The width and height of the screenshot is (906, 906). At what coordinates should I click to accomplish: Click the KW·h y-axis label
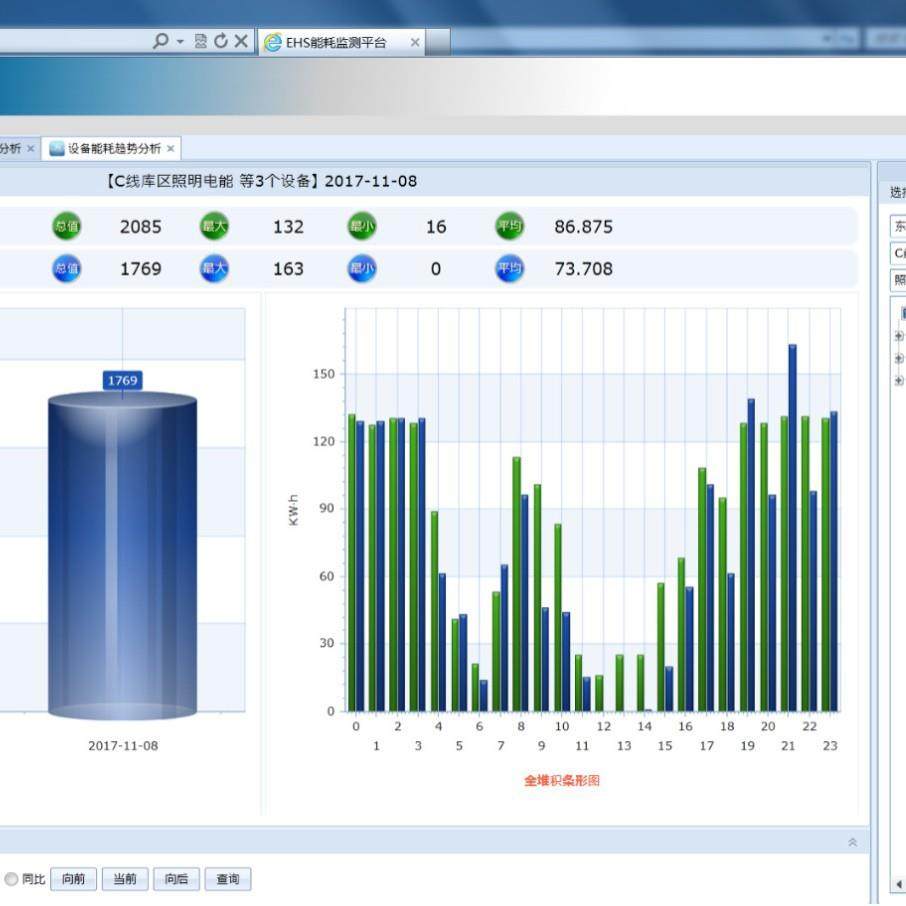click(x=294, y=510)
